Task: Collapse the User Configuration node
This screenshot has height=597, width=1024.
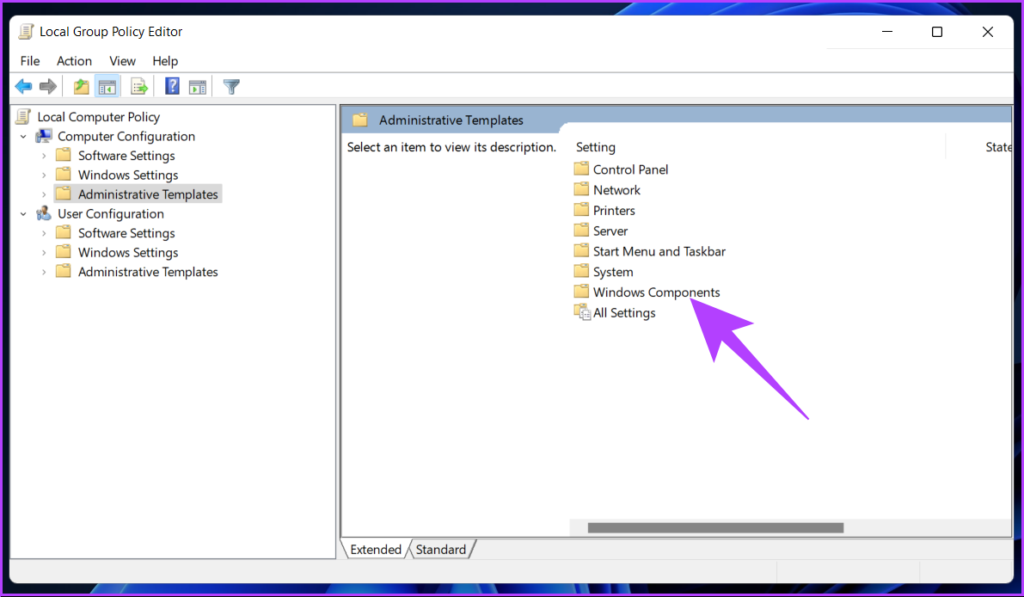Action: click(x=23, y=214)
